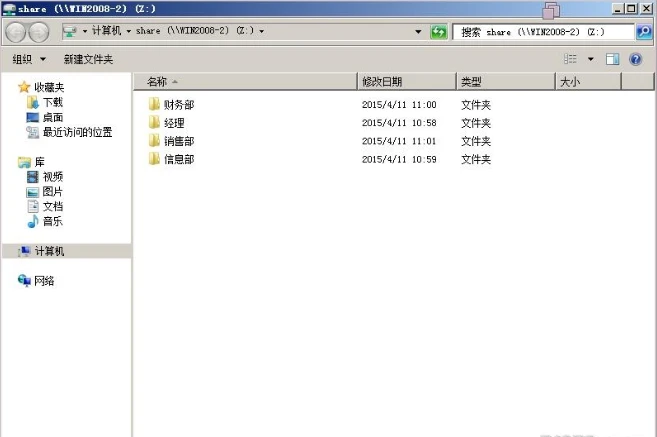Toggle the preview pane button
Viewport: 657px width, 437px height.
click(612, 59)
